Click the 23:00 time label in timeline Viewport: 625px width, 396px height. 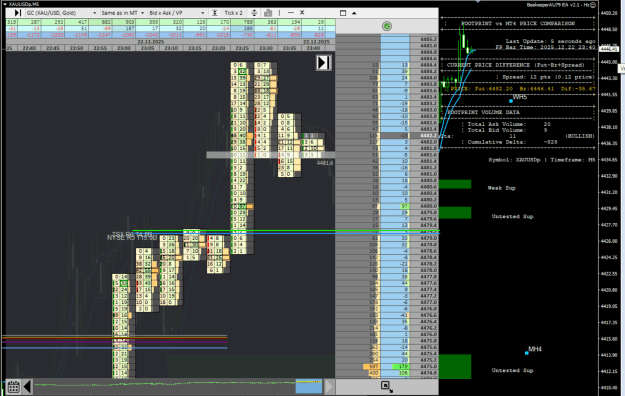124,48
